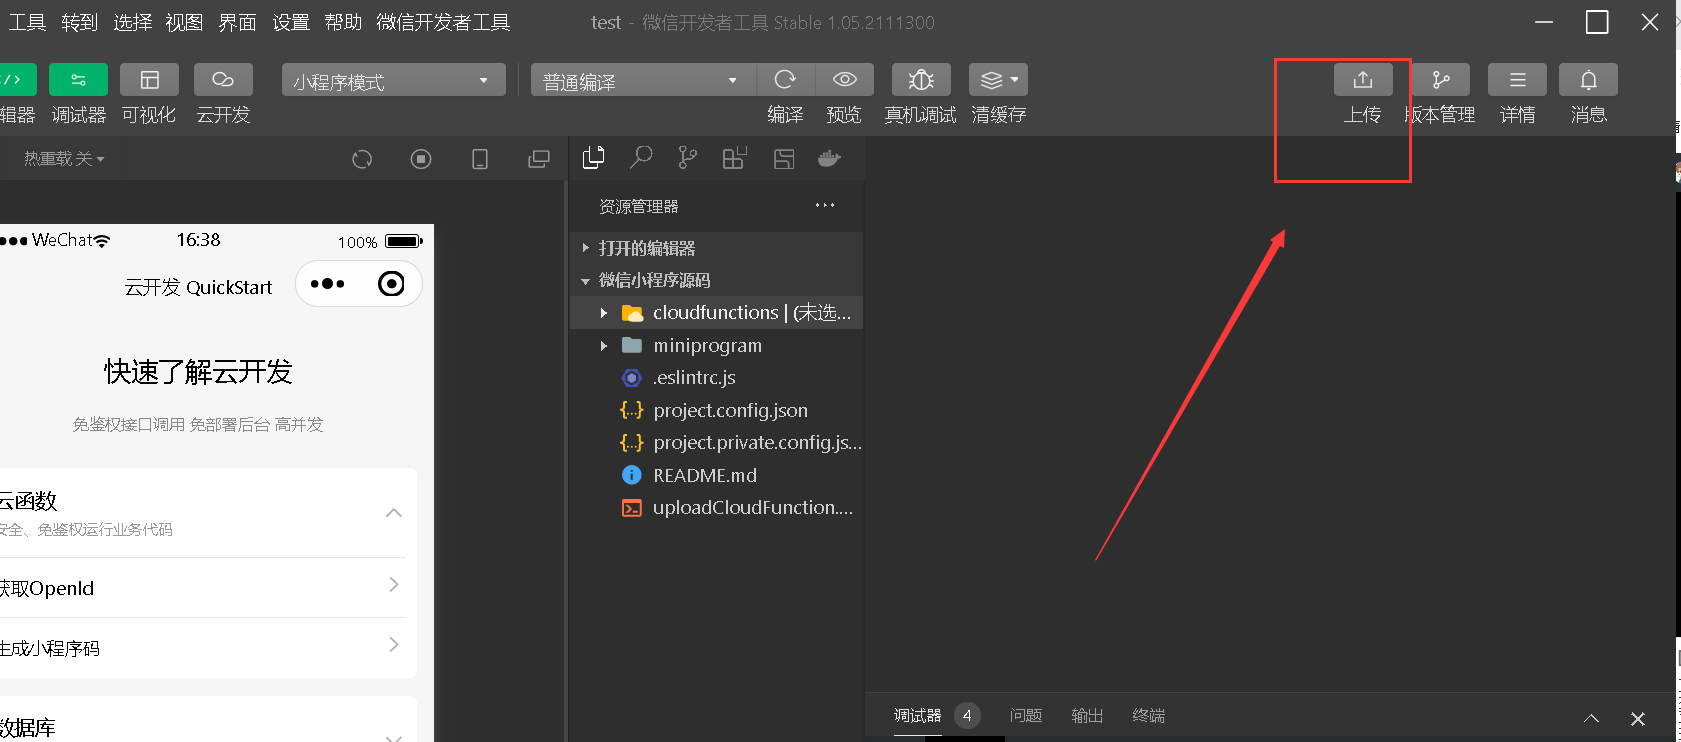Open the editor layout panel icon

(784, 158)
